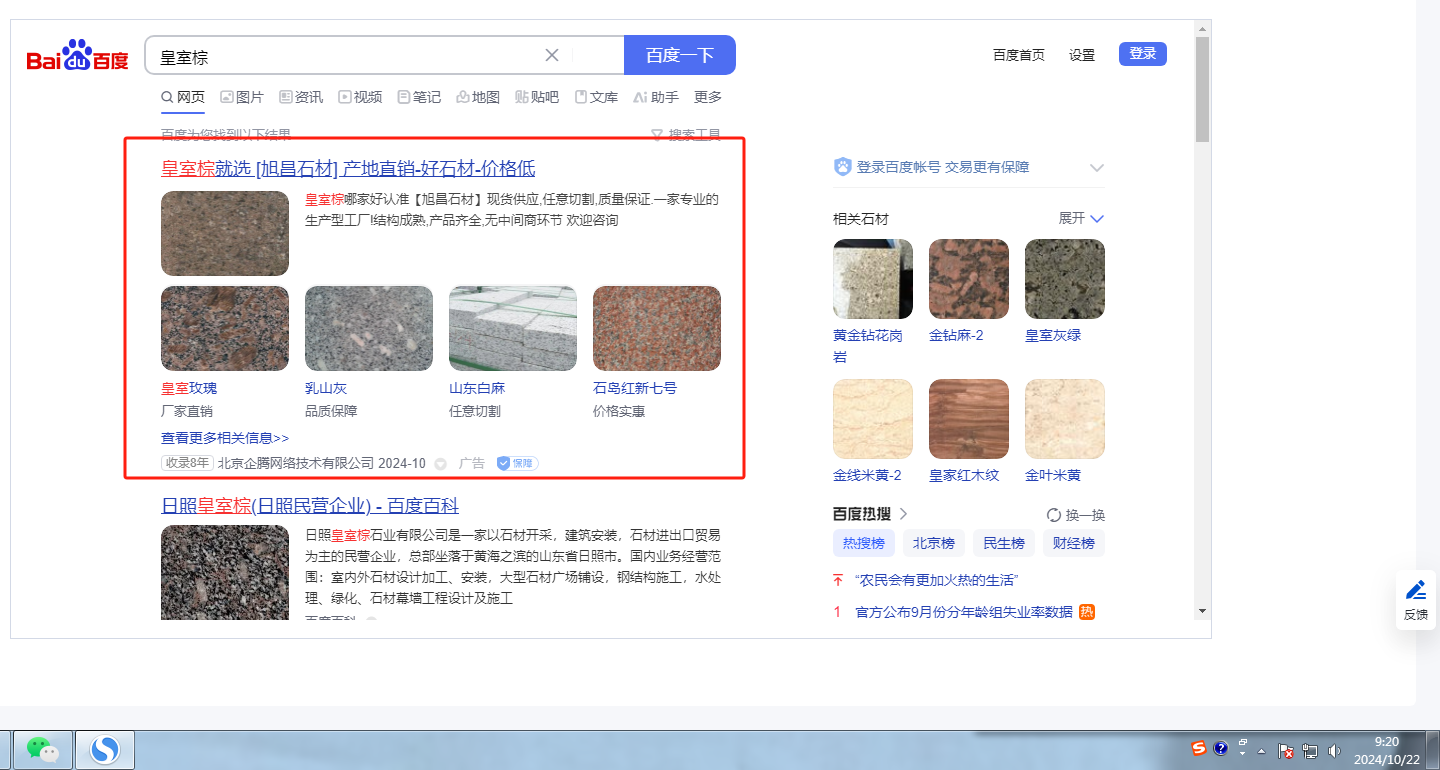Click the volume speaker tray icon
The width and height of the screenshot is (1440, 770).
click(x=1334, y=750)
